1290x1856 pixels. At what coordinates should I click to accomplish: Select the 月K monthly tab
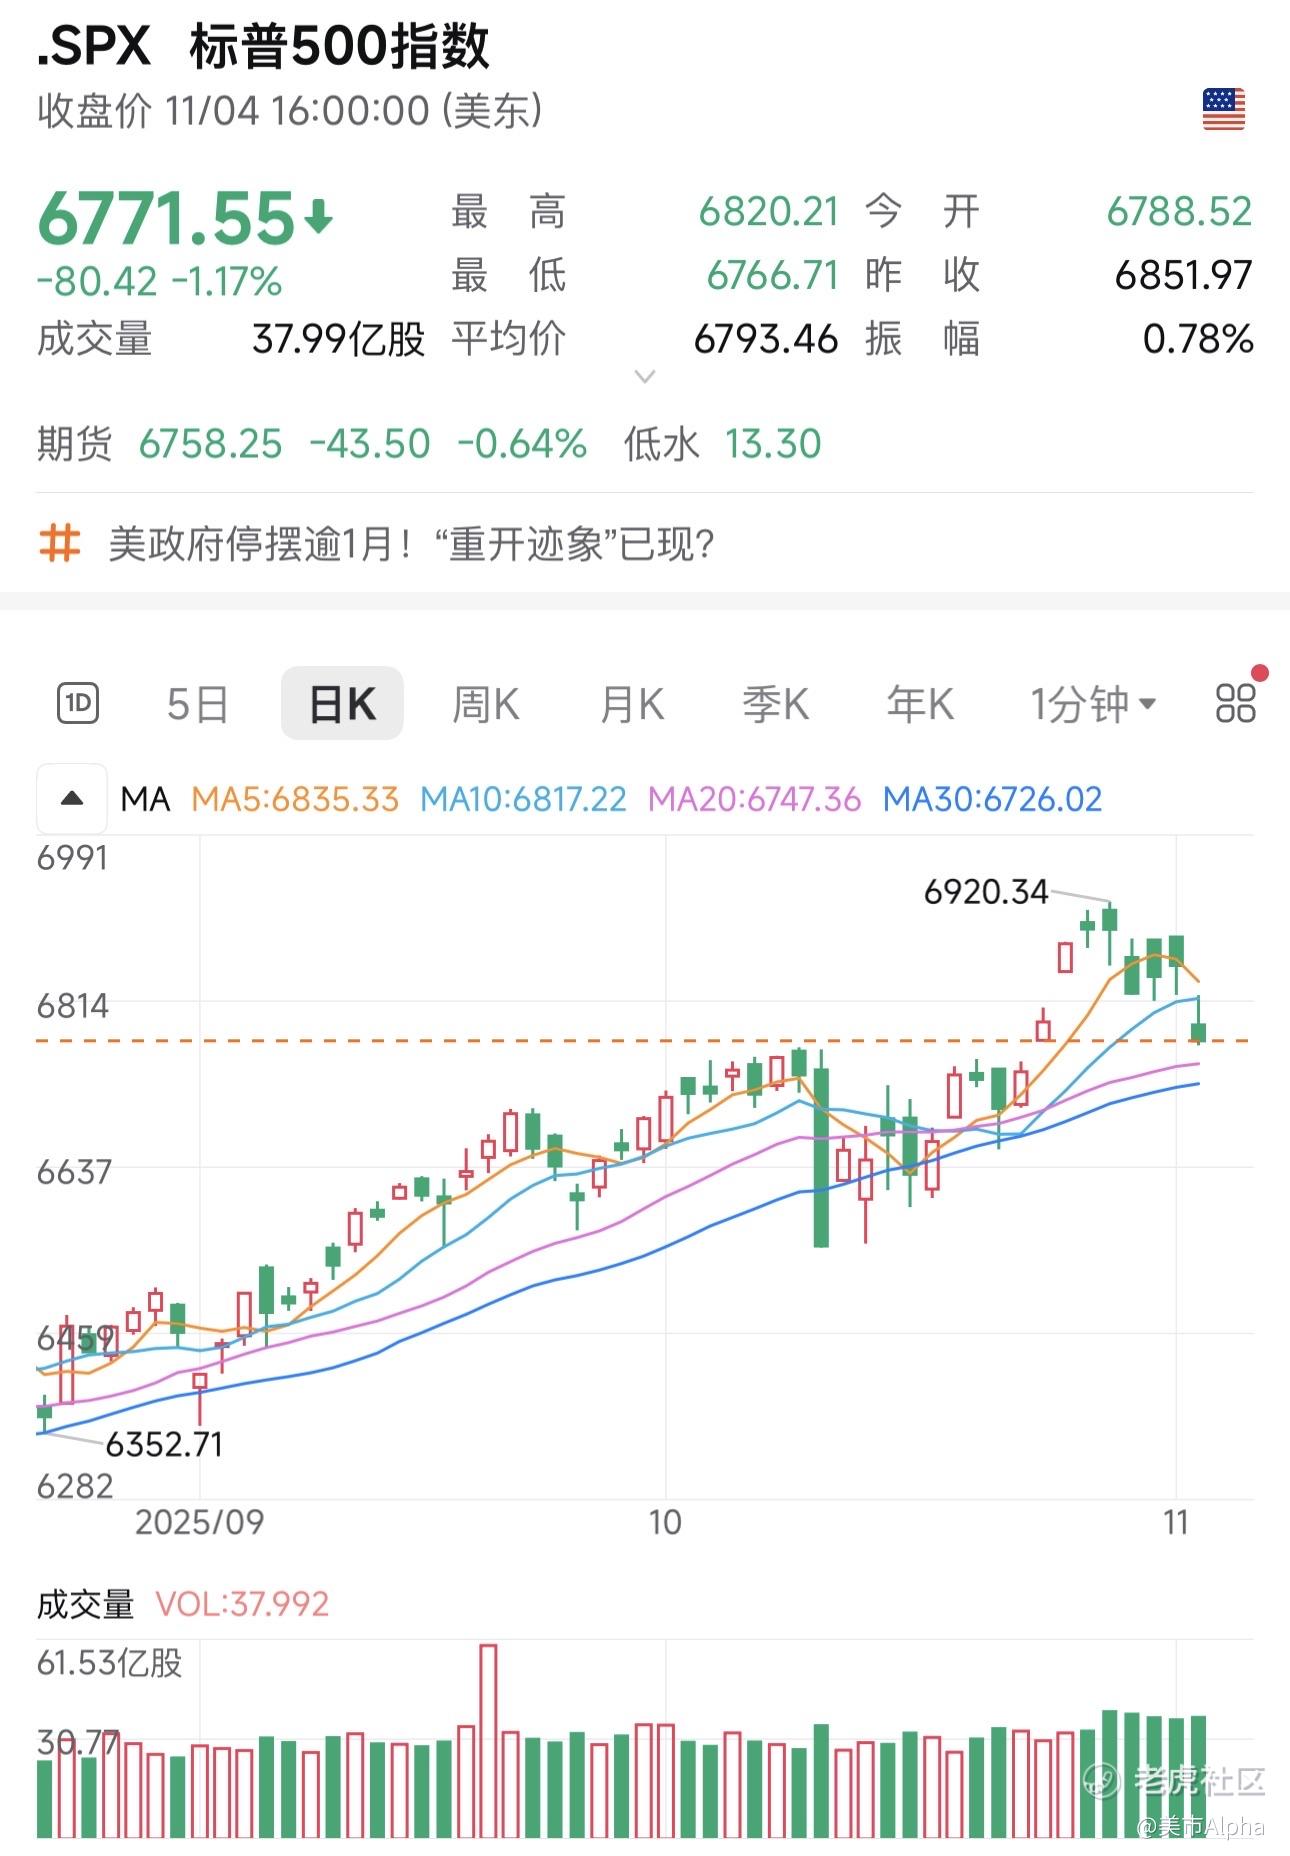tap(631, 704)
